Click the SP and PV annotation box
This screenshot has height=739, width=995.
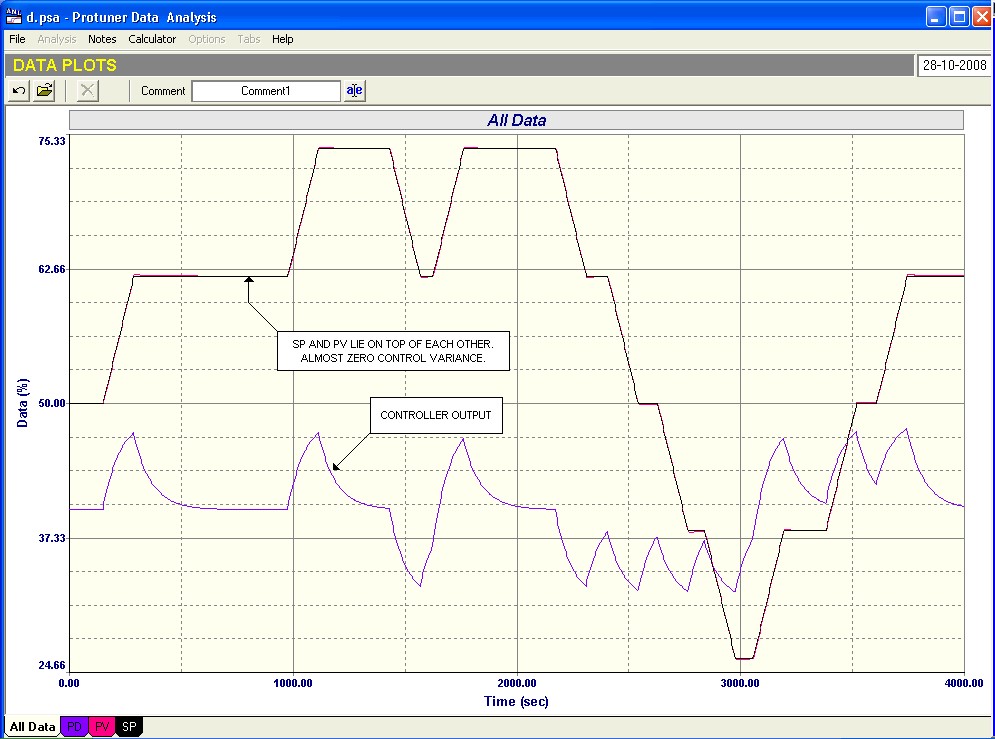point(392,351)
